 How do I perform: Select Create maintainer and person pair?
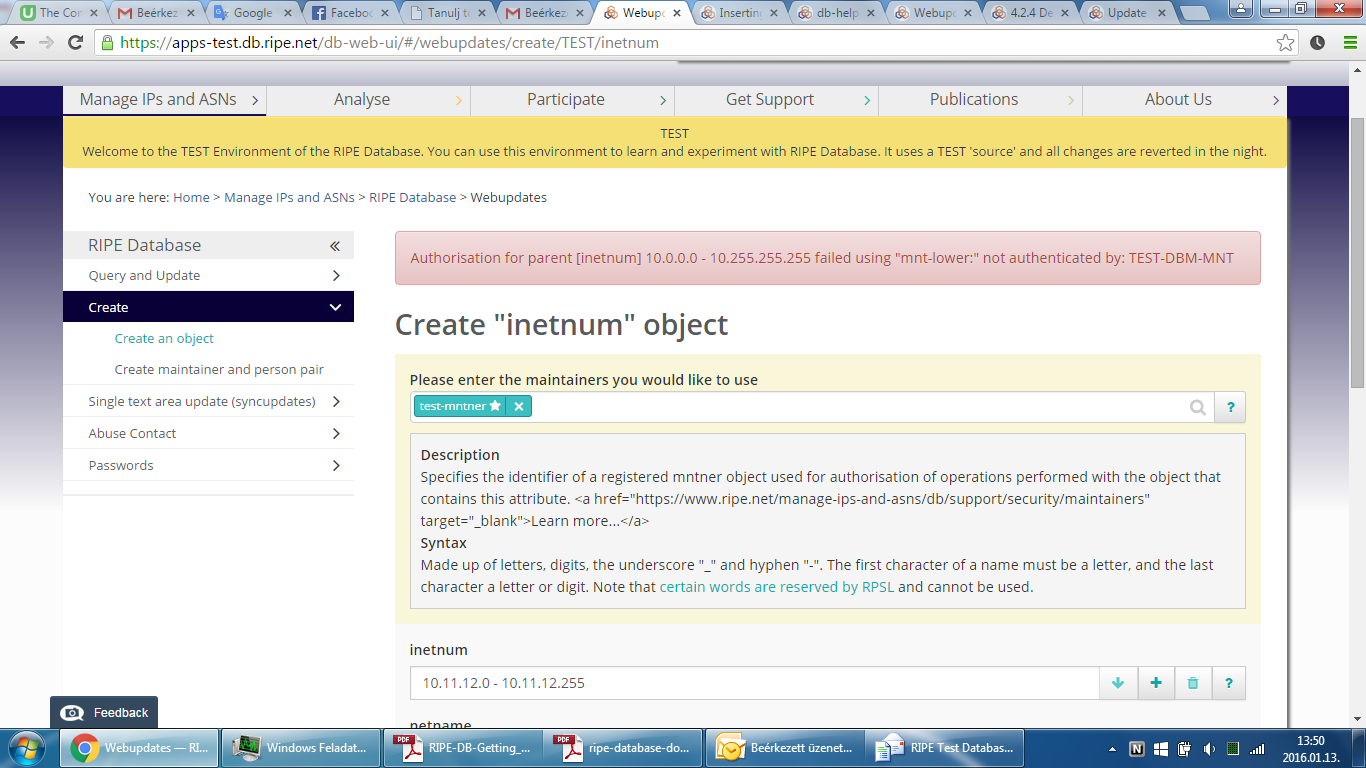coord(219,369)
